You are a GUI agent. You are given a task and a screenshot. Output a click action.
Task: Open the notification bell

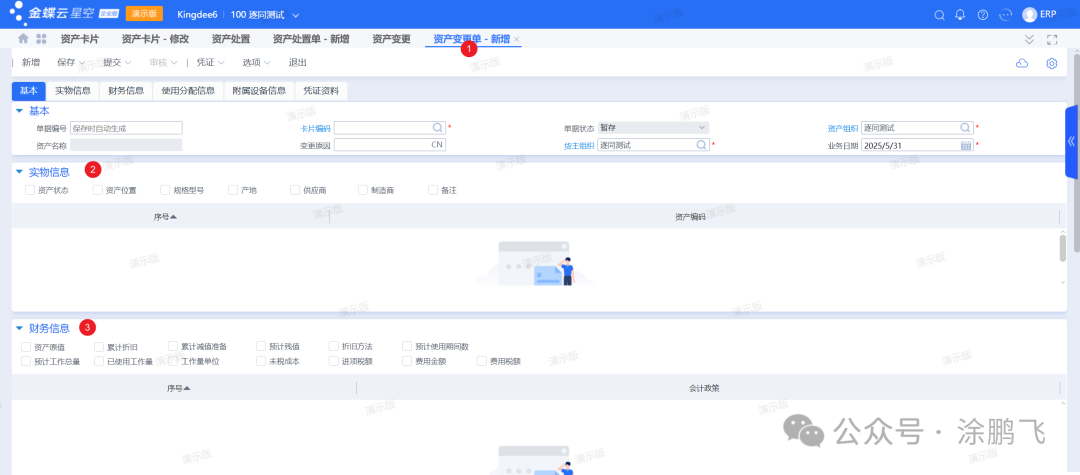[960, 15]
